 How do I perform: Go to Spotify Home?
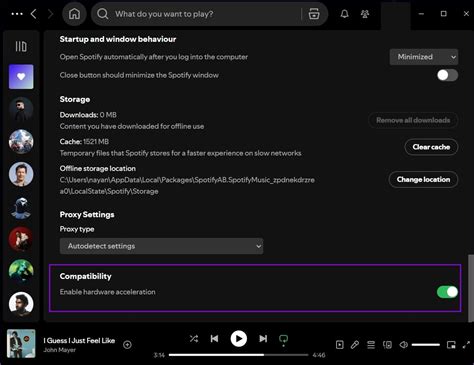pos(74,14)
